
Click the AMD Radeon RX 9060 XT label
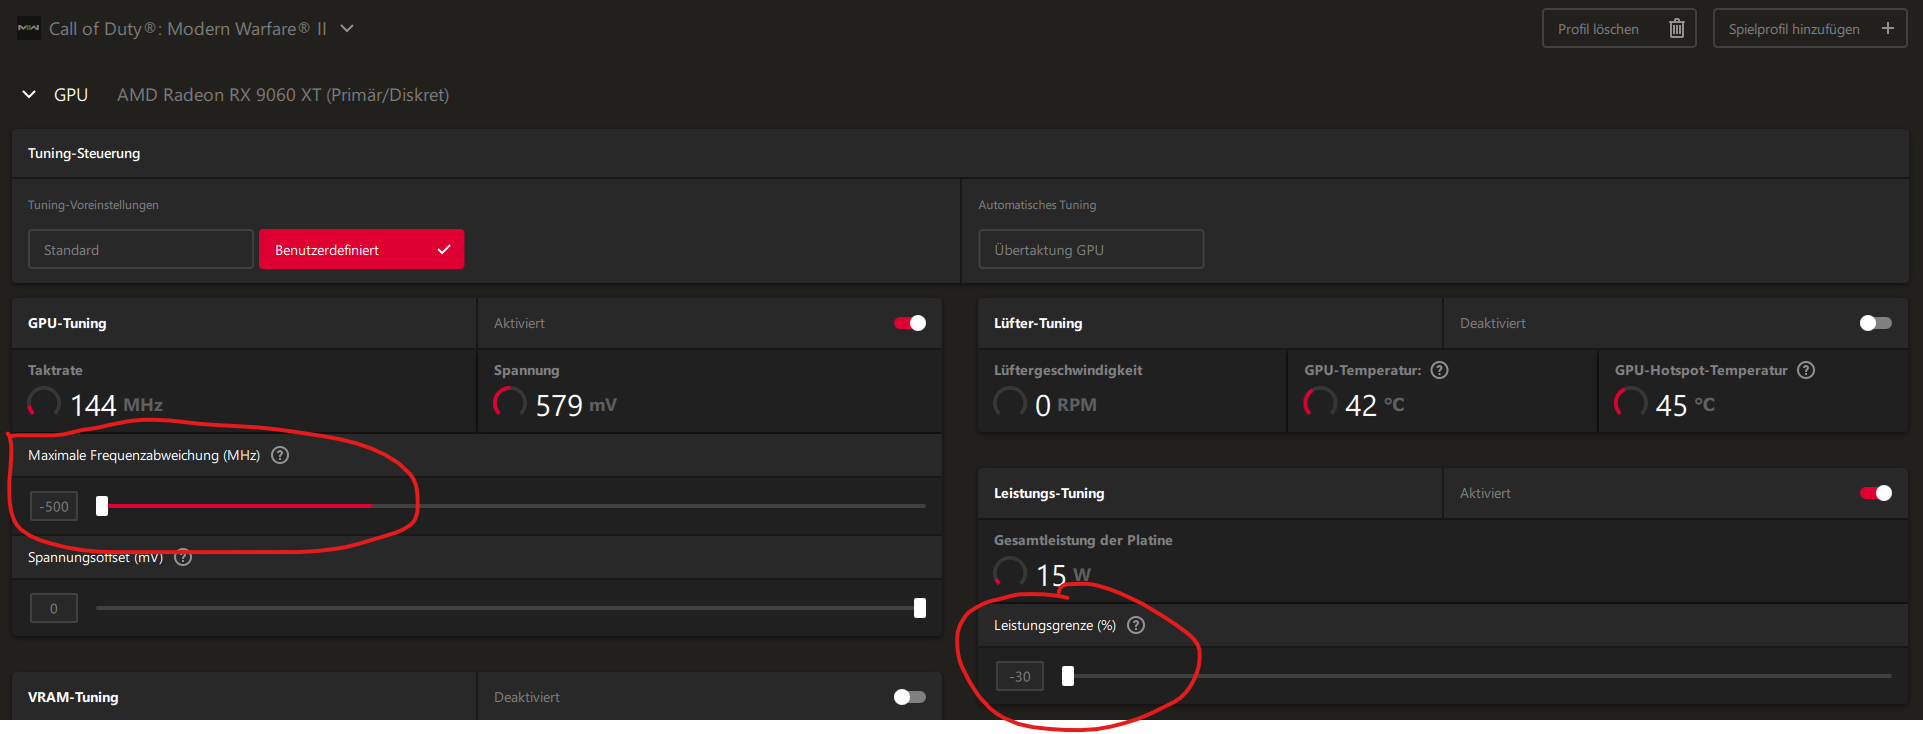283,95
